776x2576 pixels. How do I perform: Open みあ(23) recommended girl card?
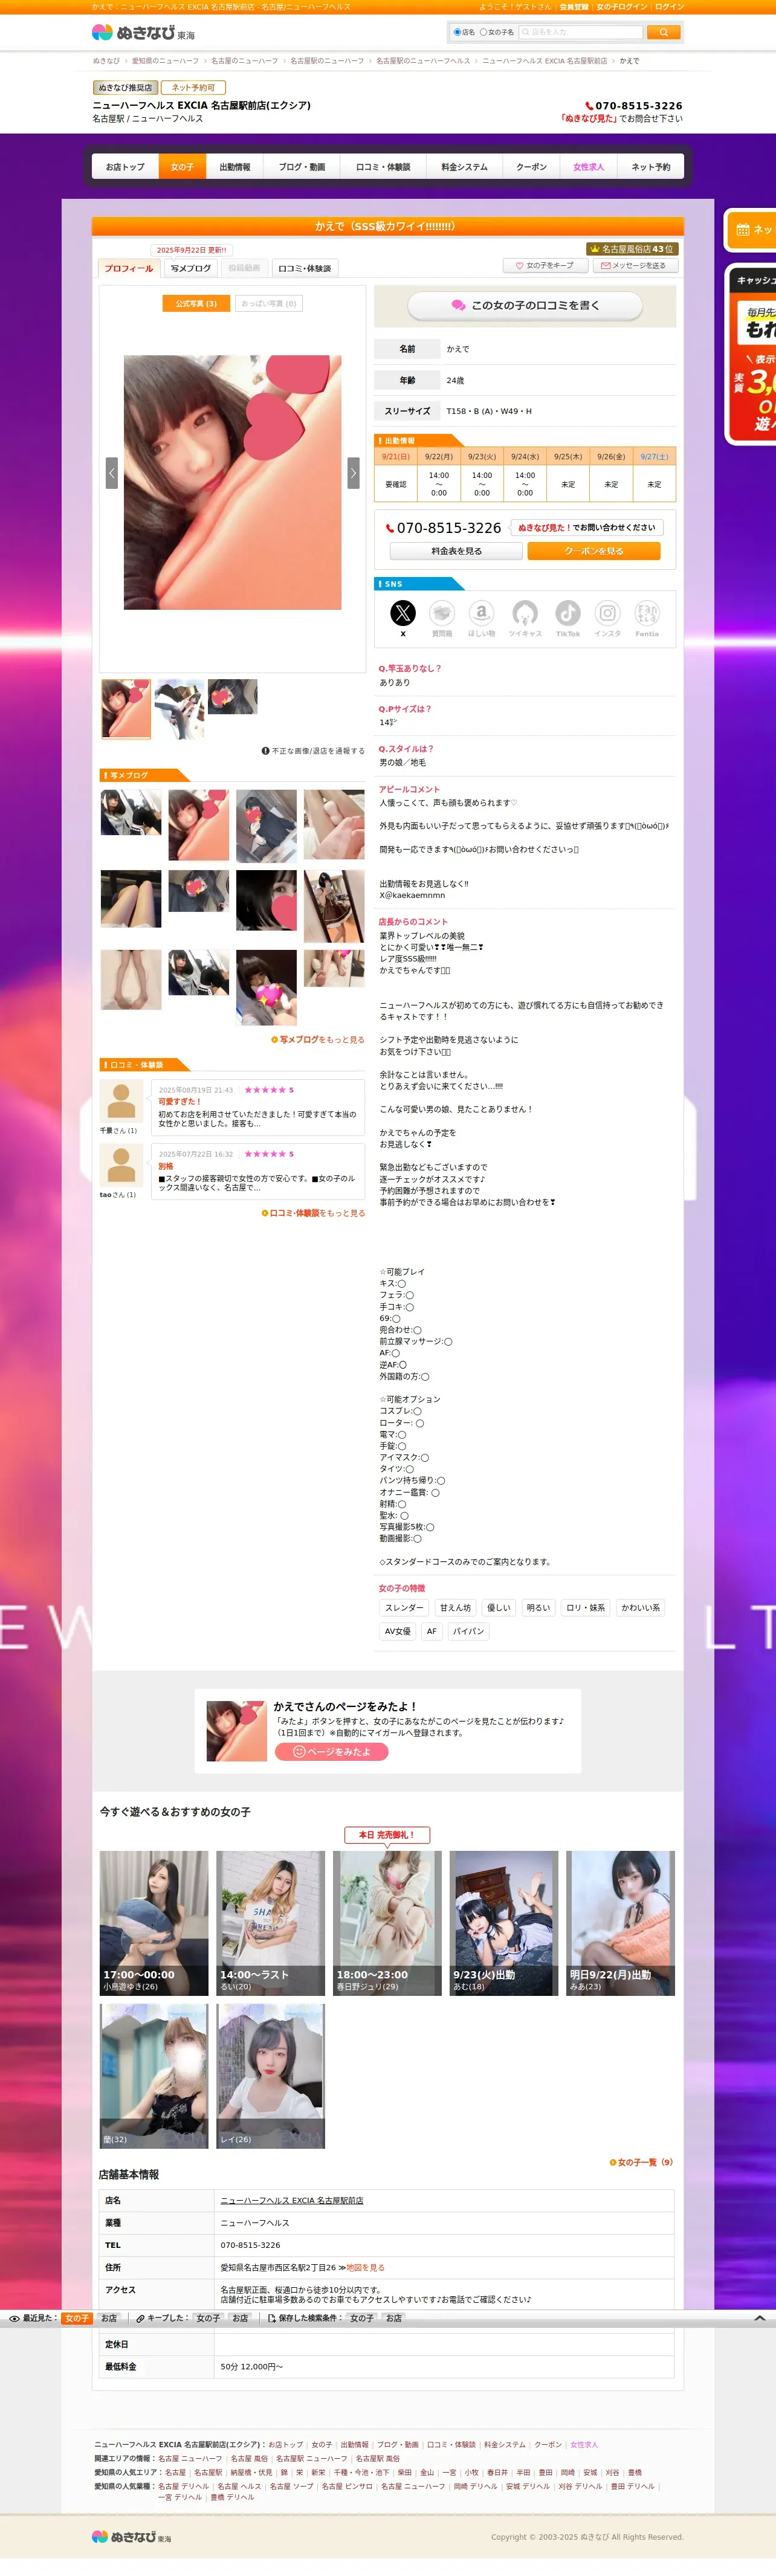pyautogui.click(x=620, y=1923)
